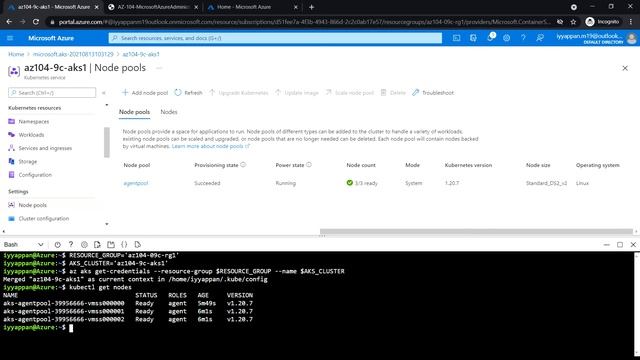Go back with the browser back arrow
The width and height of the screenshot is (640, 360).
point(9,22)
